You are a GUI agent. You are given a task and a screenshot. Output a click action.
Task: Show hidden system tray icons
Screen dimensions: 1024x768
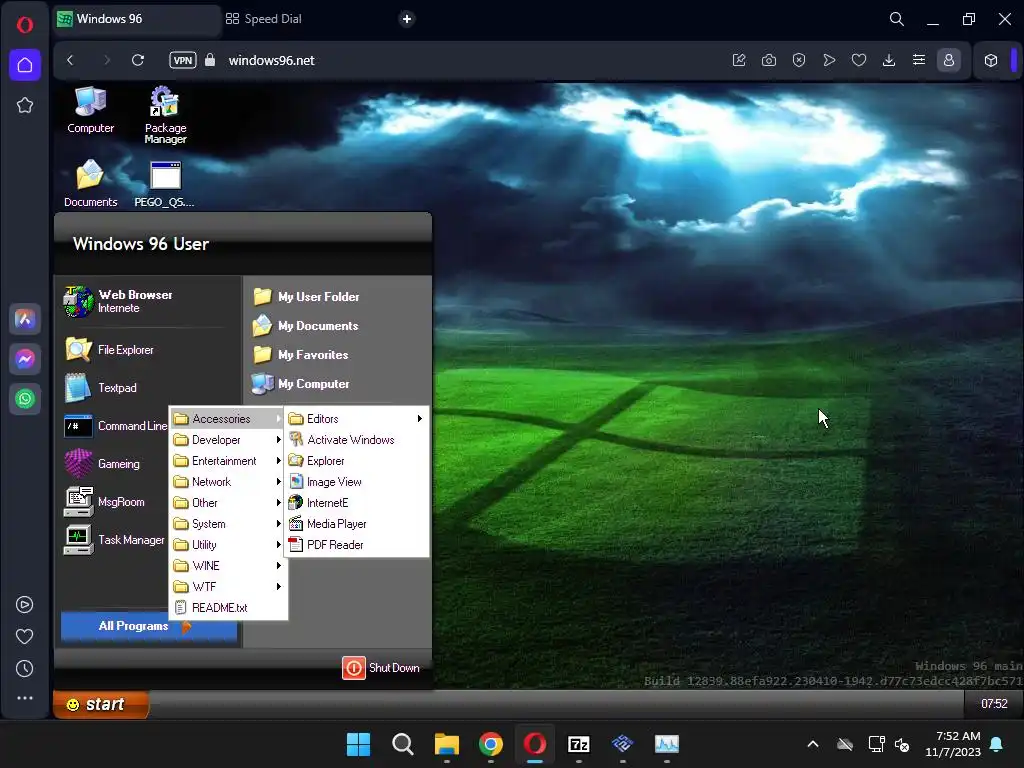click(813, 744)
